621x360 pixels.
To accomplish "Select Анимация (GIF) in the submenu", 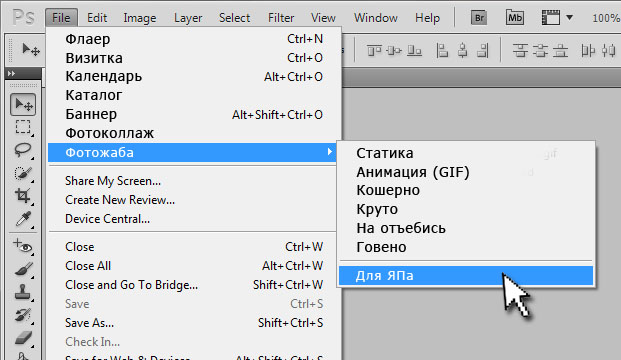I will tap(466, 172).
